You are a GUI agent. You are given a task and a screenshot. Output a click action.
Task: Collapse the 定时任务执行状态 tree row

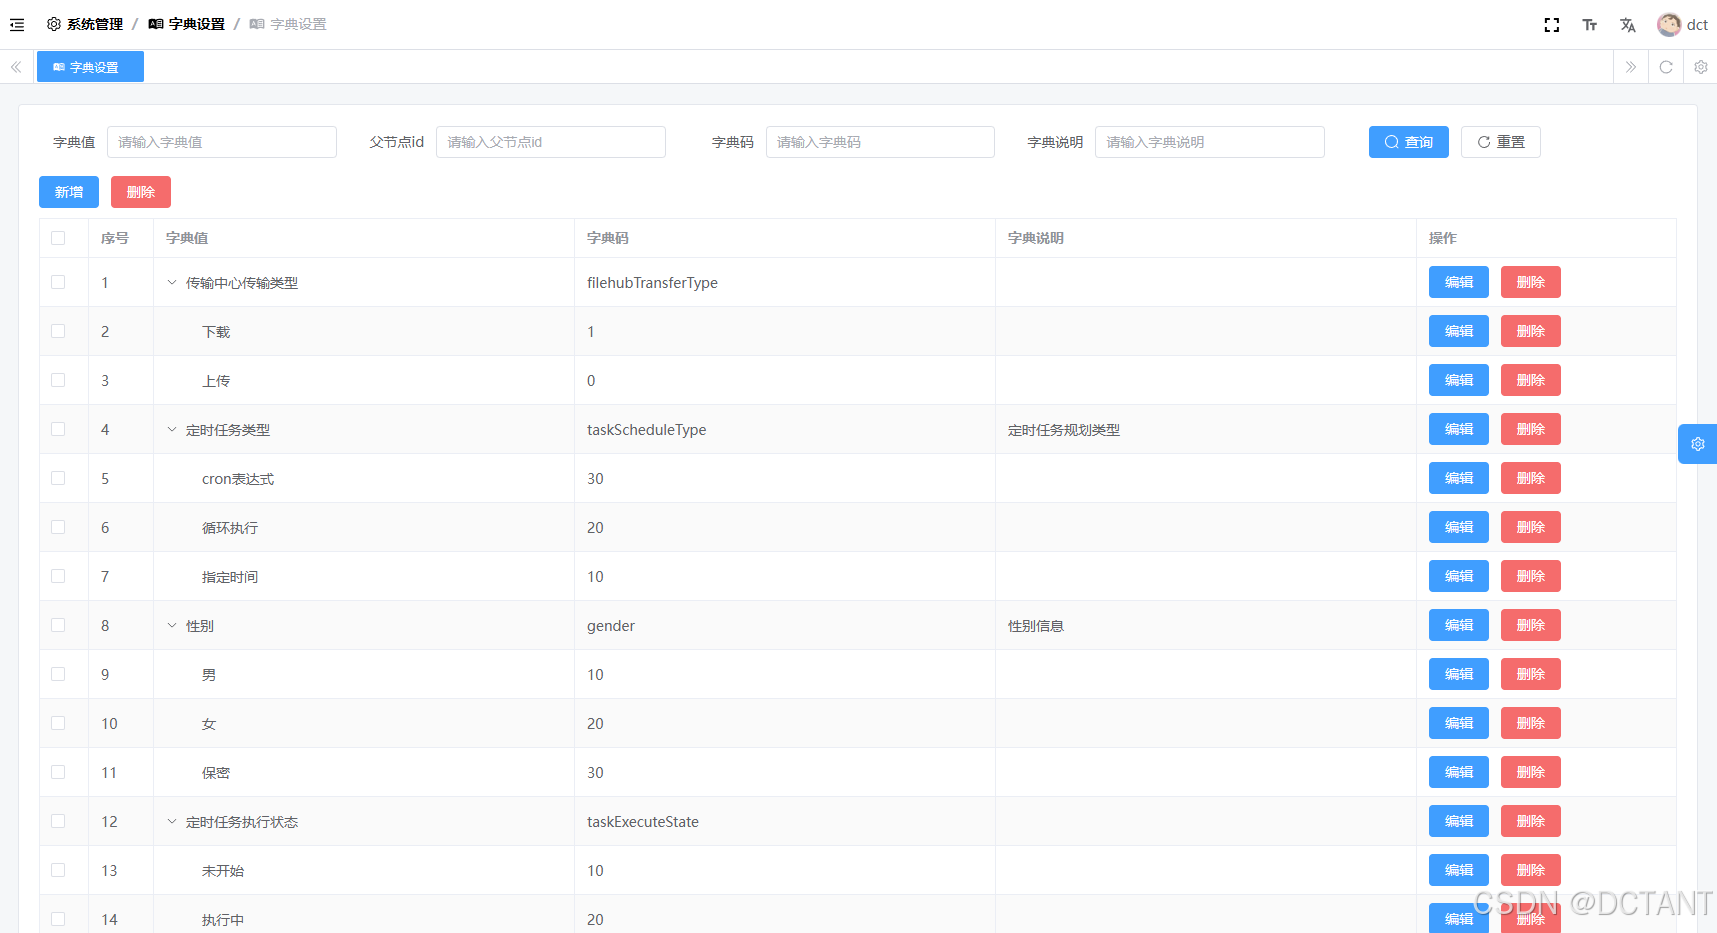[172, 822]
